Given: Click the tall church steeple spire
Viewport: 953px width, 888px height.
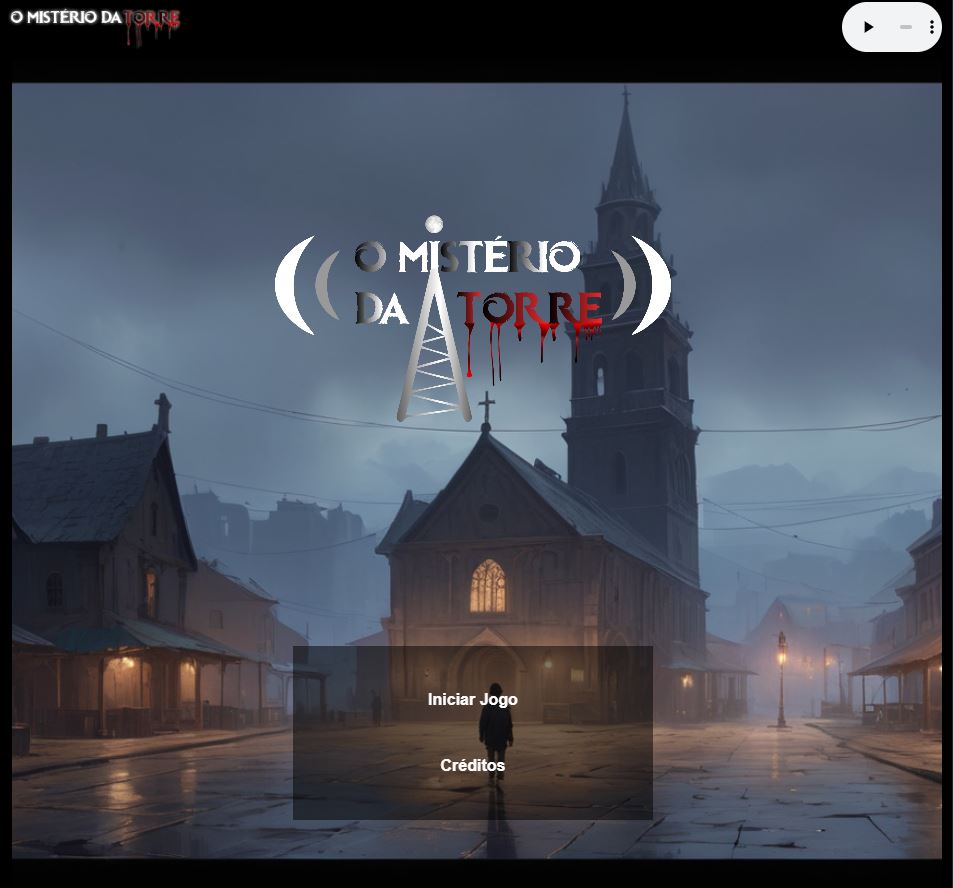Looking at the screenshot, I should 626,152.
